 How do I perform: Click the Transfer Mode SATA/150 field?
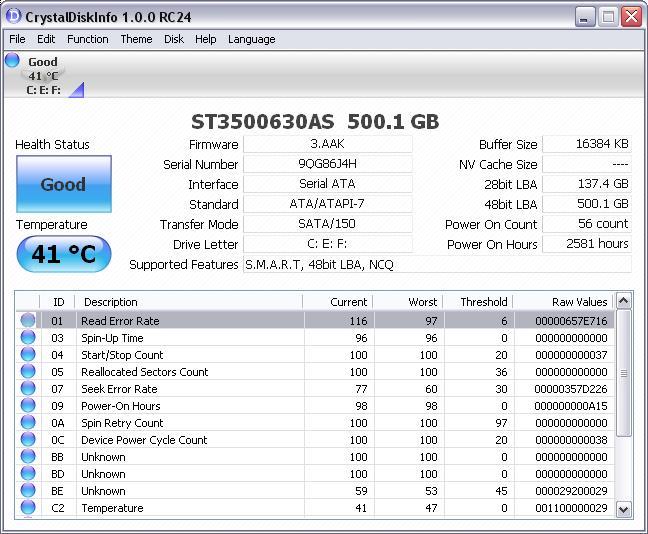click(x=328, y=224)
